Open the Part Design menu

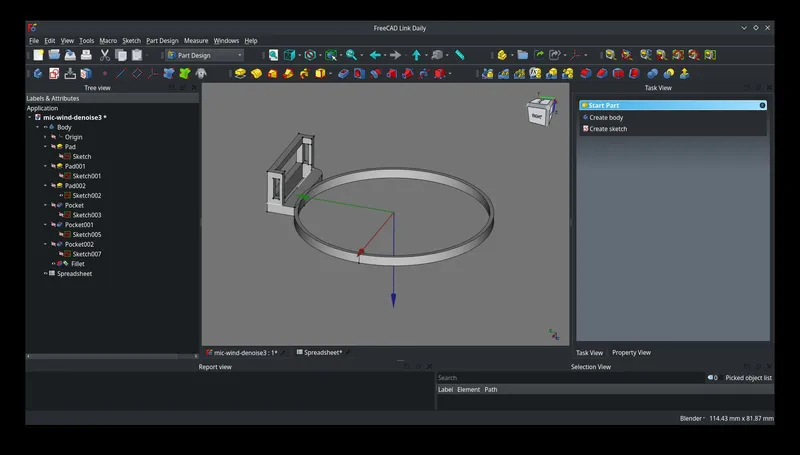162,41
